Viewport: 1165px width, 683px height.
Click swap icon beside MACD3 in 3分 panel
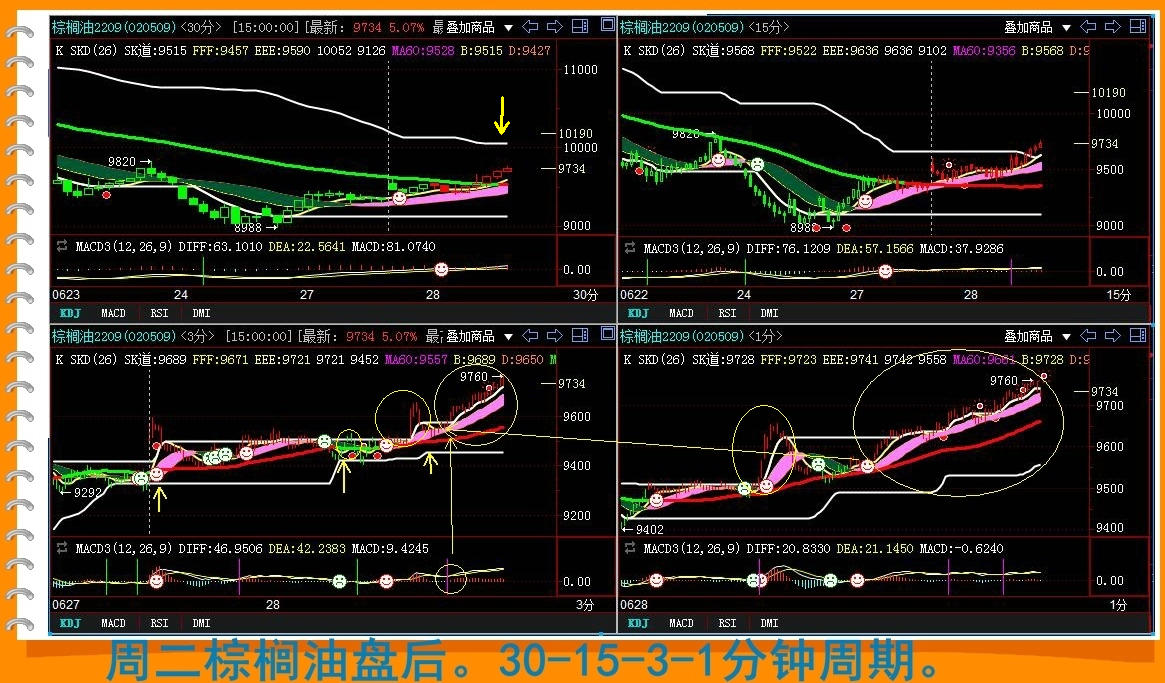click(62, 548)
